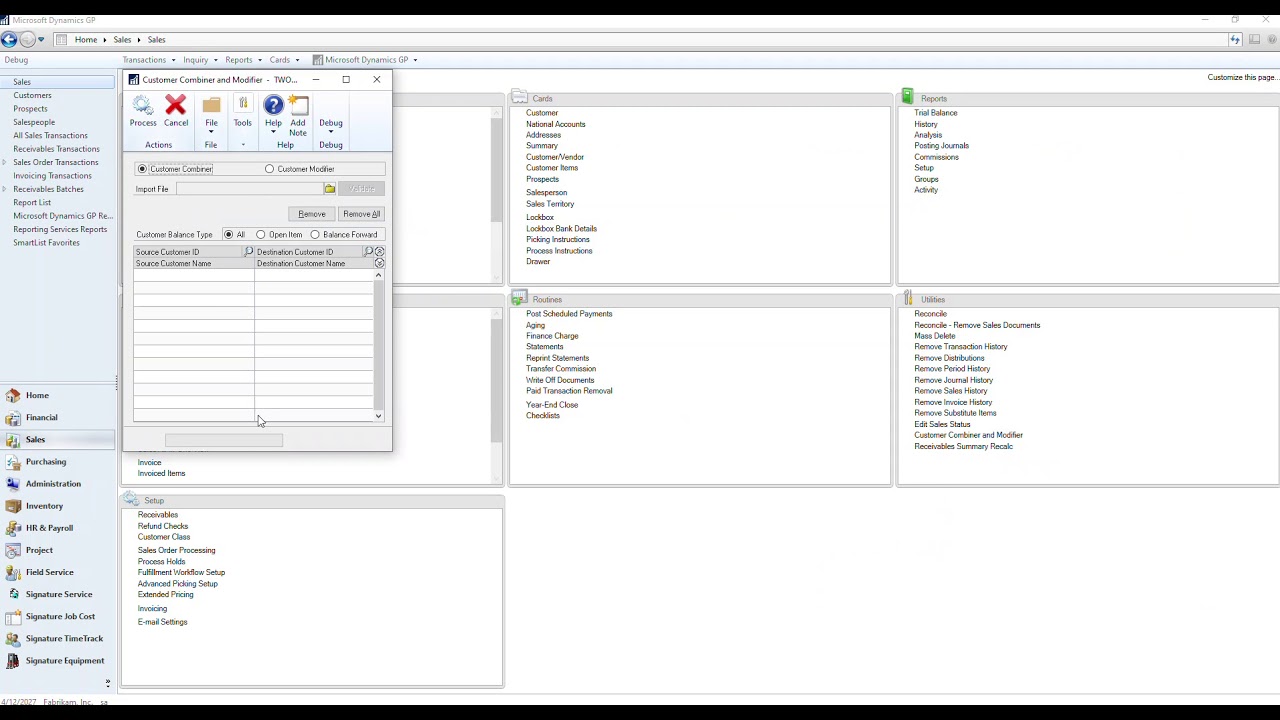Open Sales Order Transactions in navigation list
Screen dimensions: 1280x720
56,162
